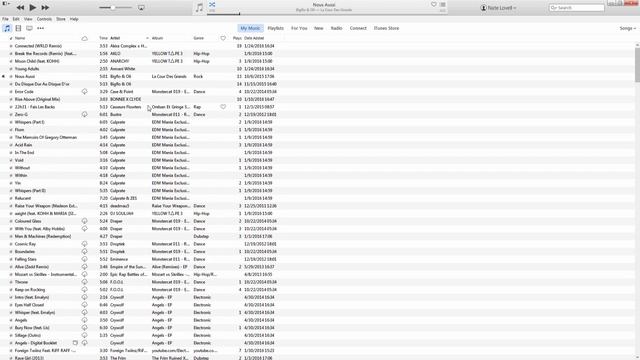Screen dimensions: 640x360
Task: Click the heart column header icon
Action: tap(223, 38)
